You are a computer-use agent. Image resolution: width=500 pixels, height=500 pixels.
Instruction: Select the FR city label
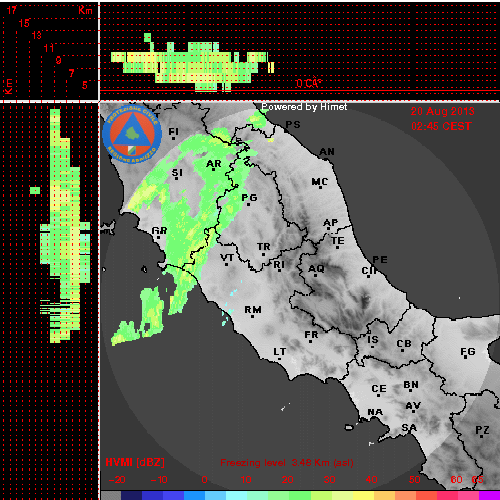pos(311,335)
